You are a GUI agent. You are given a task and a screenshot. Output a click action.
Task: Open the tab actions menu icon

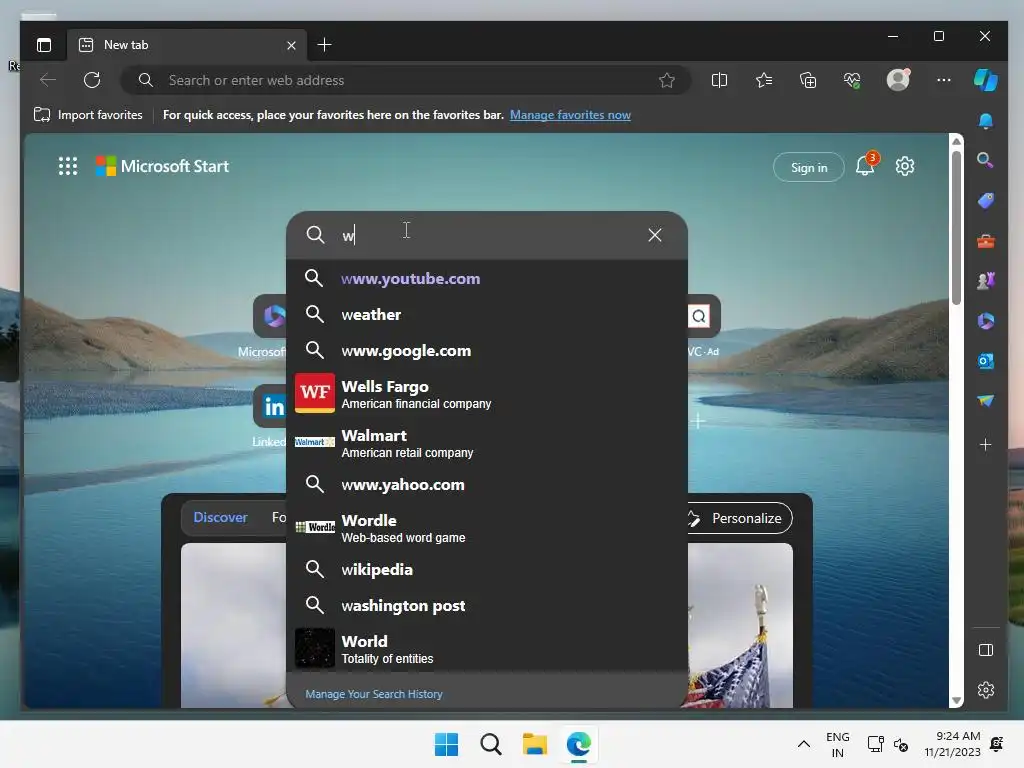44,45
